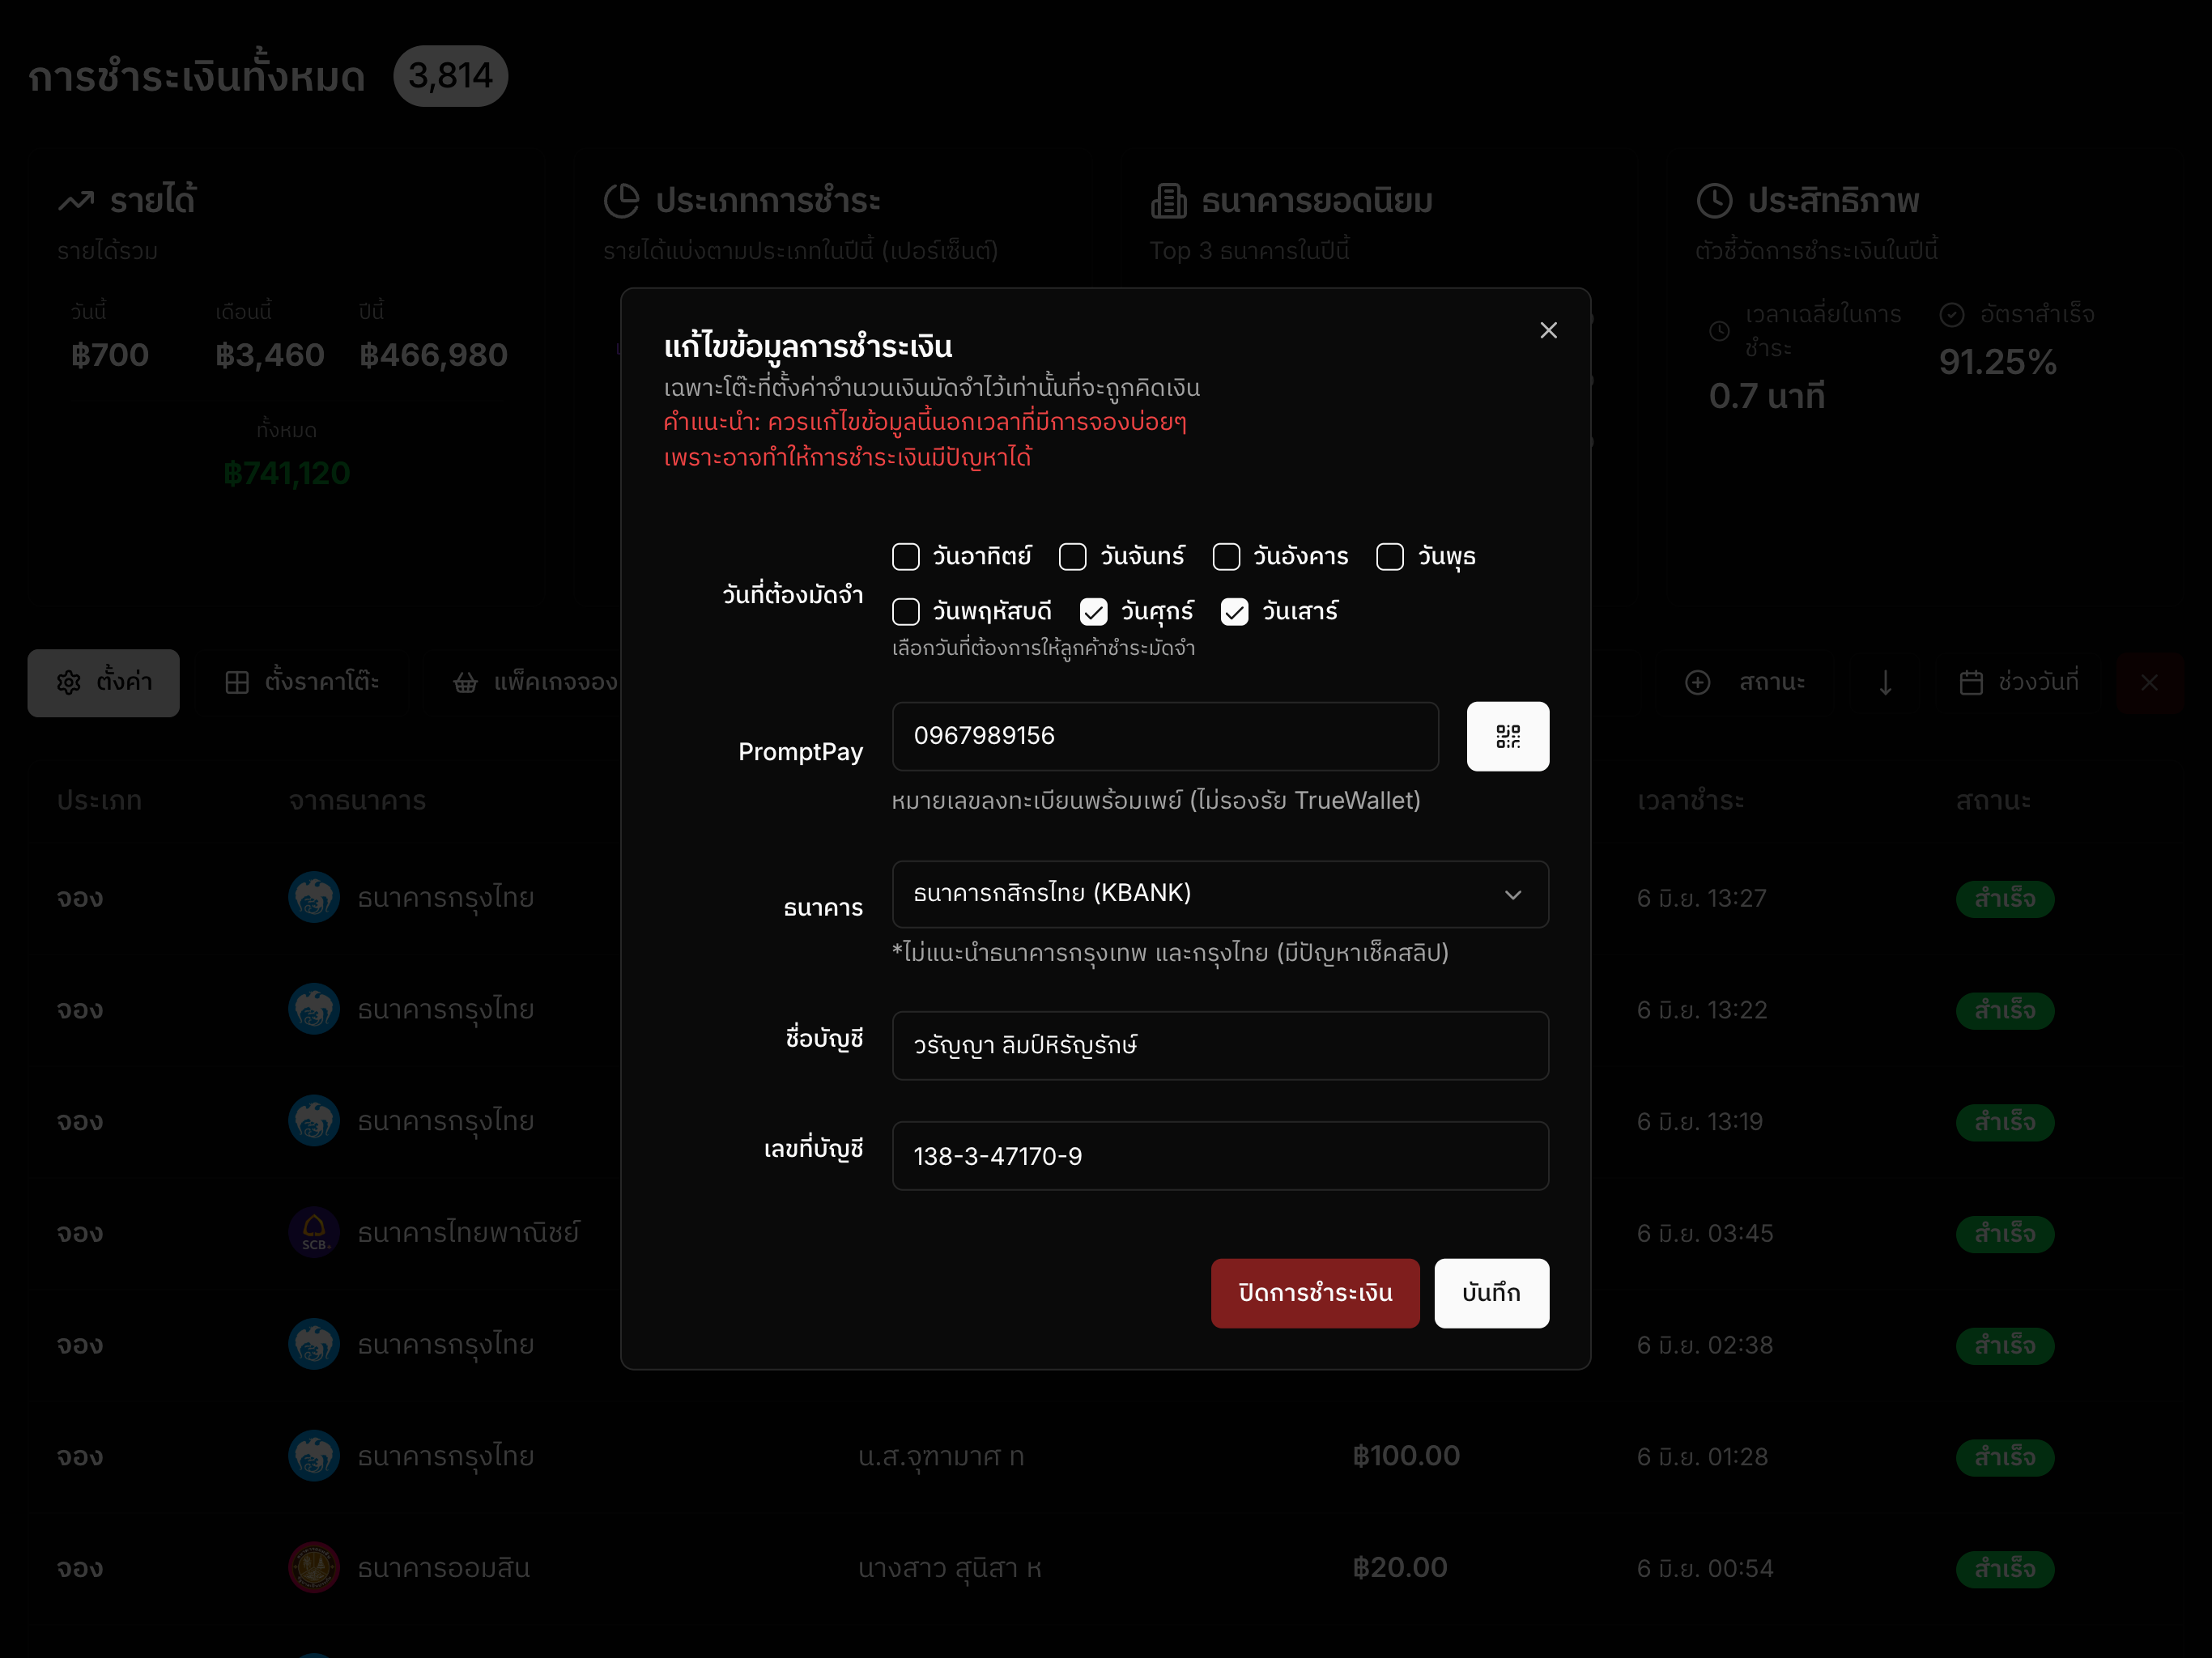Click the red ปิดการชำระเงิน button

tap(1315, 1293)
